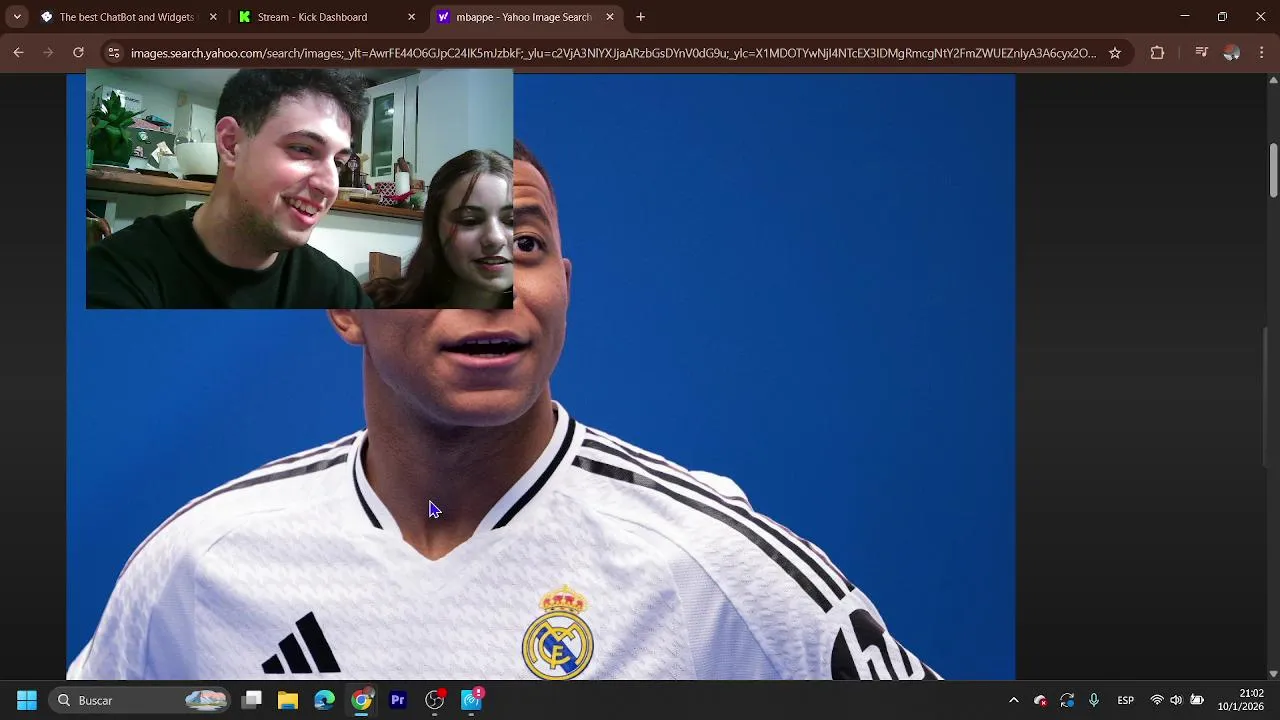The height and width of the screenshot is (720, 1280).
Task: Open OBS Studio from taskbar
Action: pyautogui.click(x=435, y=700)
